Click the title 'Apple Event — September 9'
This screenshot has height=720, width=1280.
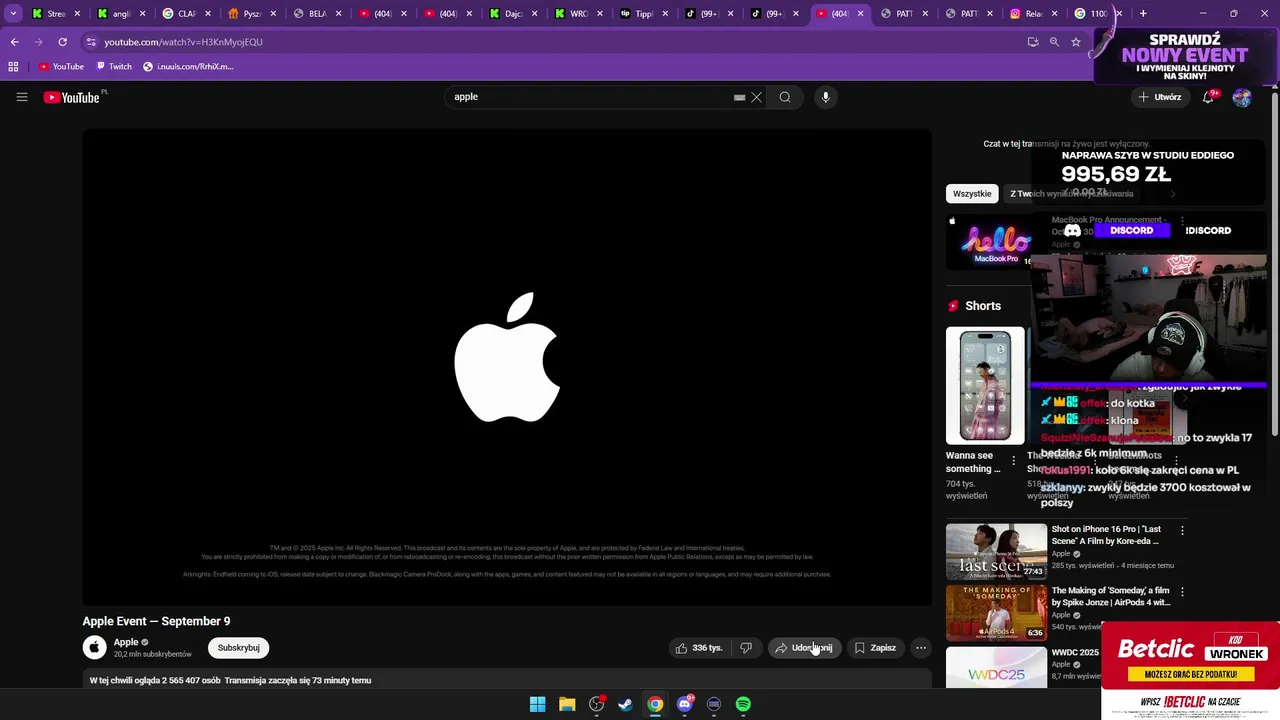pyautogui.click(x=156, y=621)
